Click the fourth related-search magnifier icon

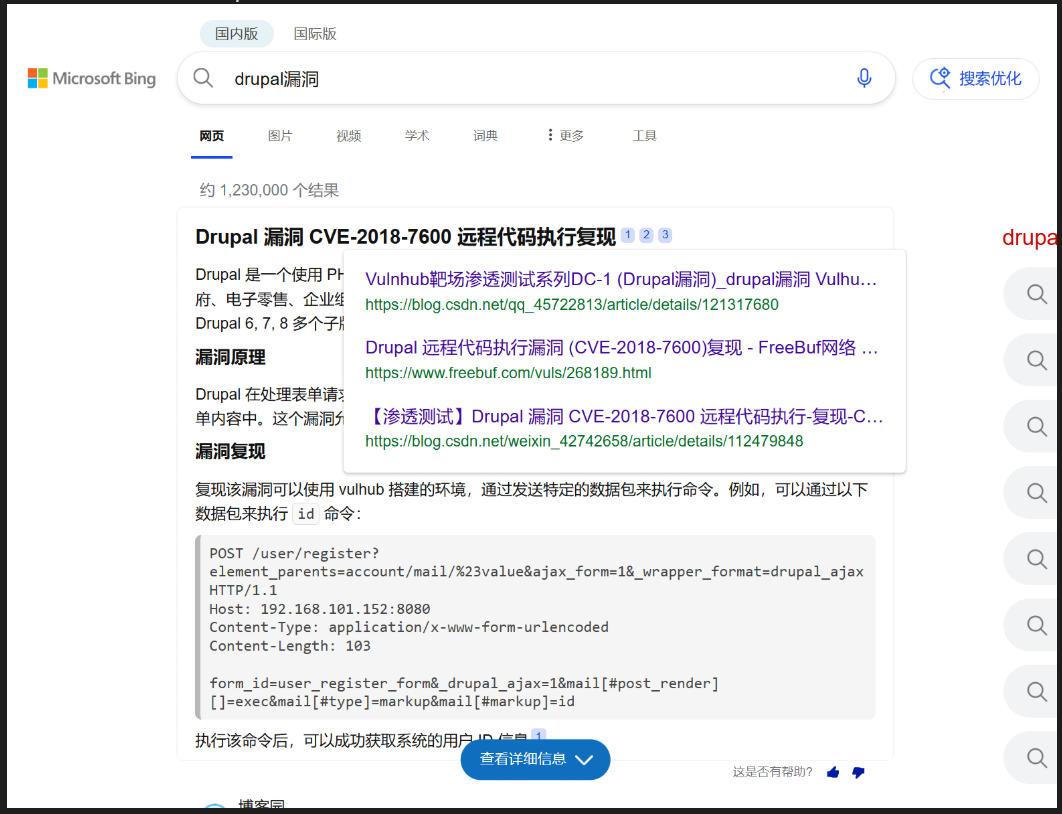click(1037, 492)
